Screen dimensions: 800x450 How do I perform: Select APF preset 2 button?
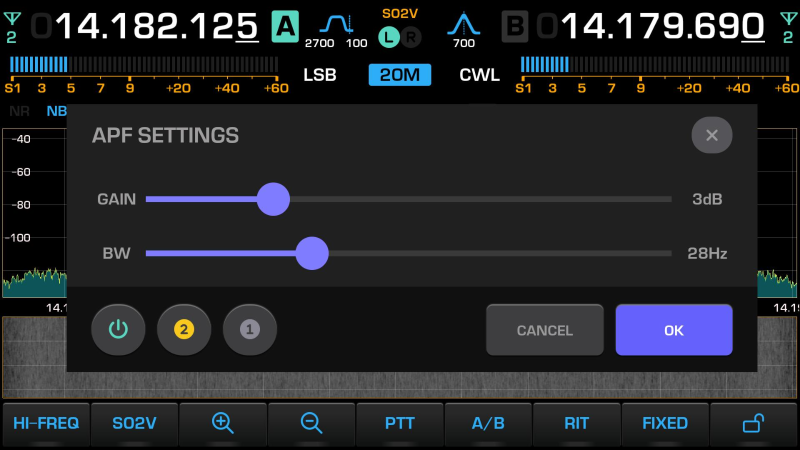[184, 329]
